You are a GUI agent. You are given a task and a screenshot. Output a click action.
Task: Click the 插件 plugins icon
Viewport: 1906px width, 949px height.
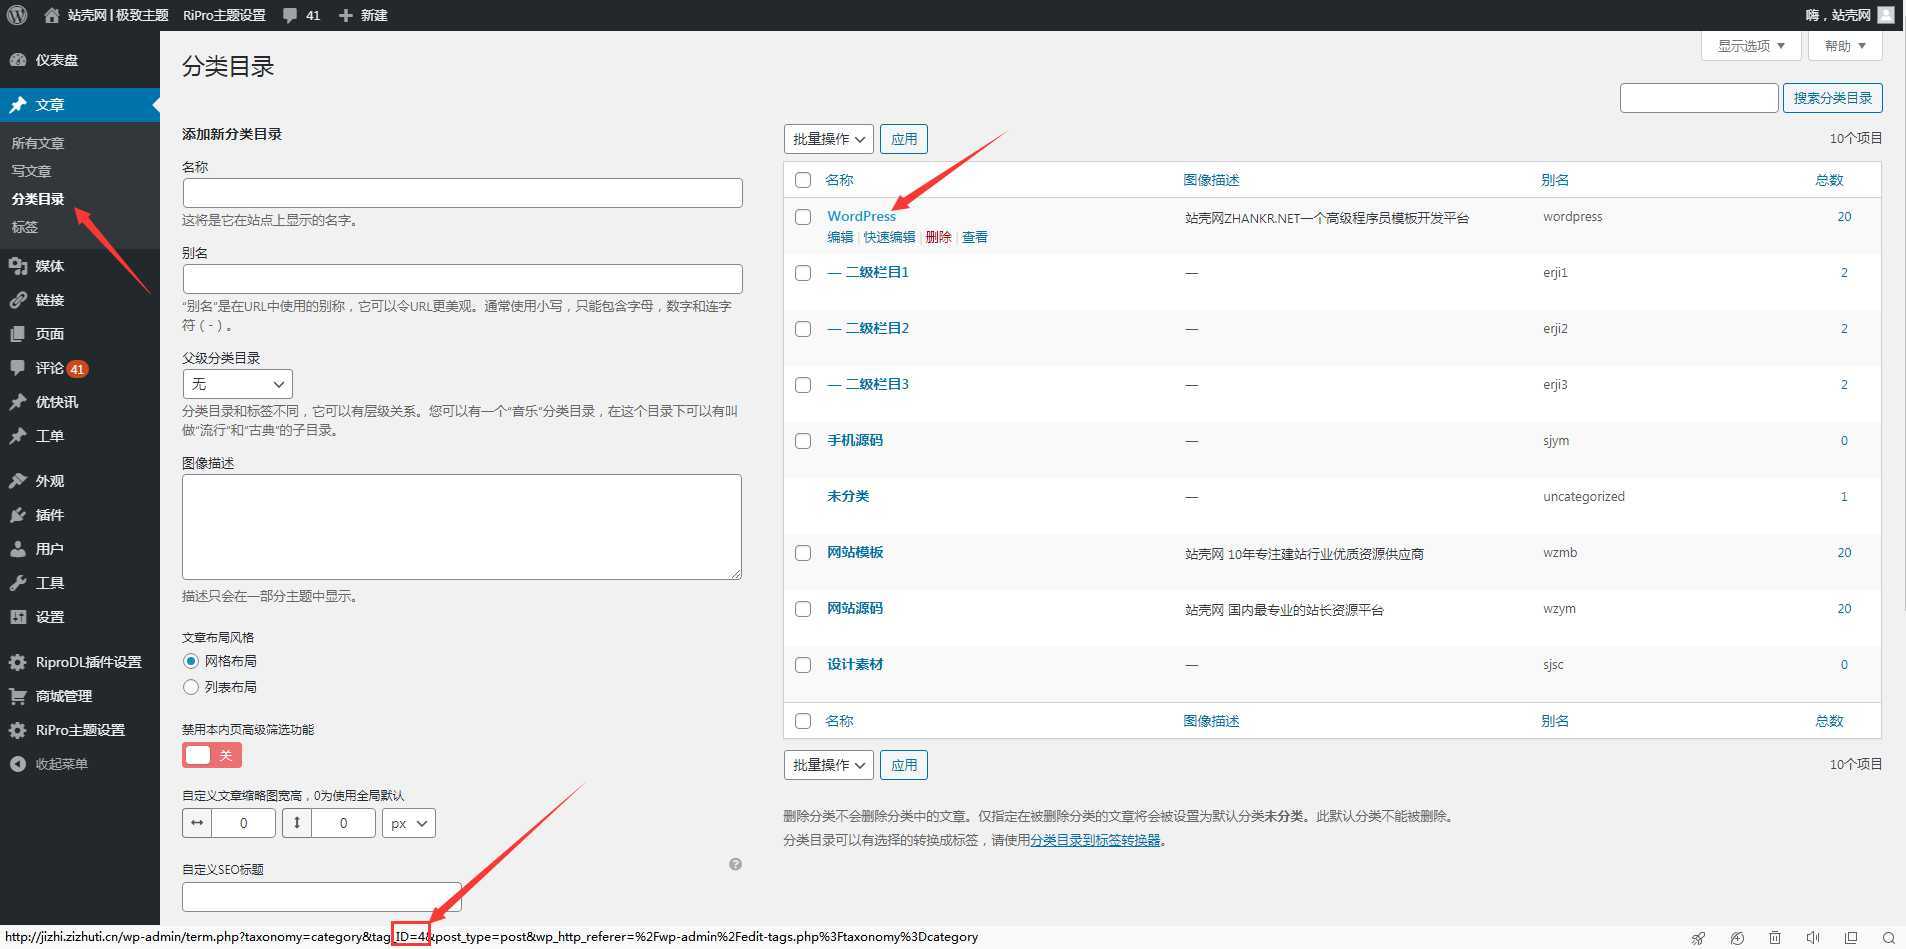click(x=18, y=515)
